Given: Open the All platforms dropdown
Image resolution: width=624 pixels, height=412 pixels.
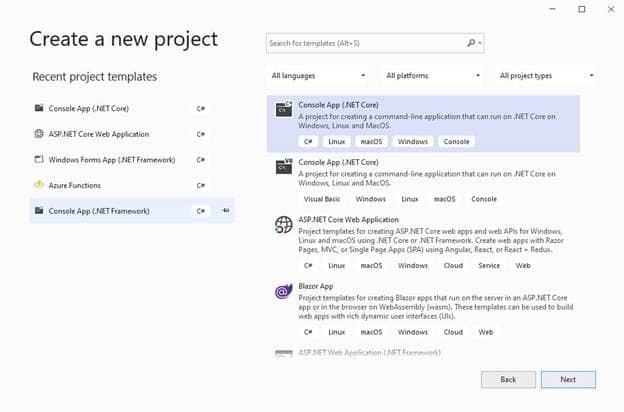Looking at the screenshot, I should 432,76.
